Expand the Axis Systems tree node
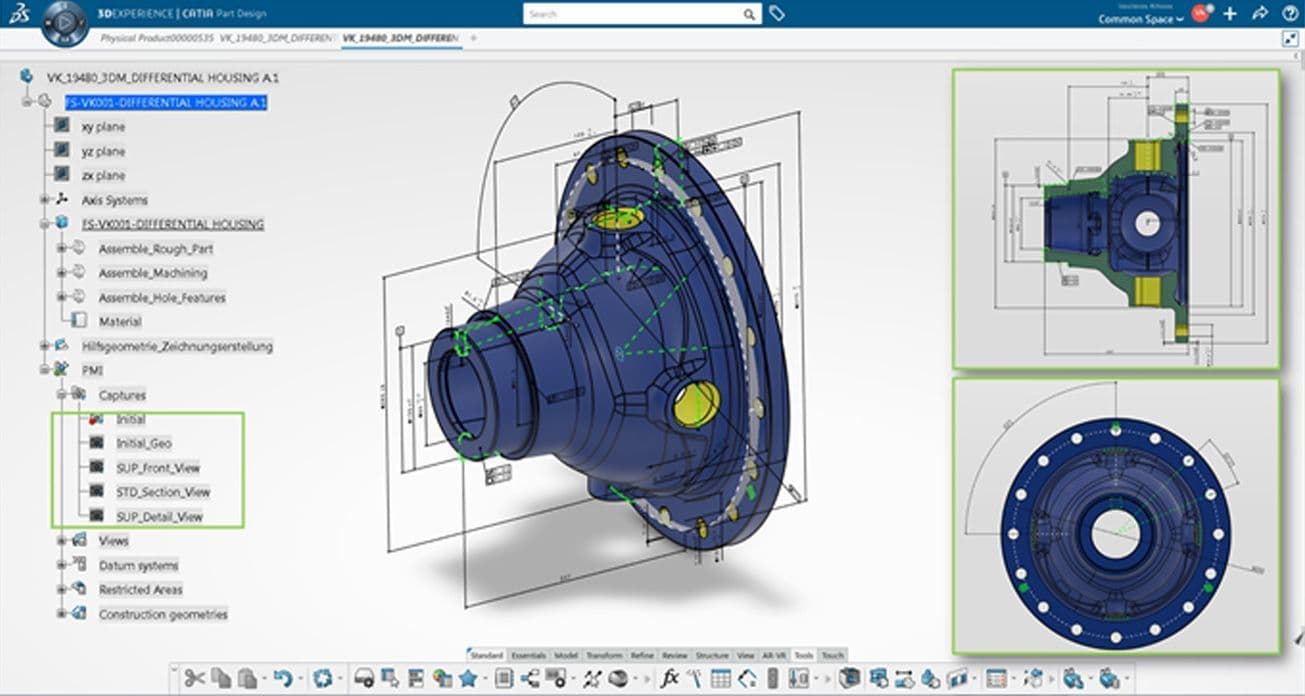This screenshot has height=696, width=1305. pos(44,200)
